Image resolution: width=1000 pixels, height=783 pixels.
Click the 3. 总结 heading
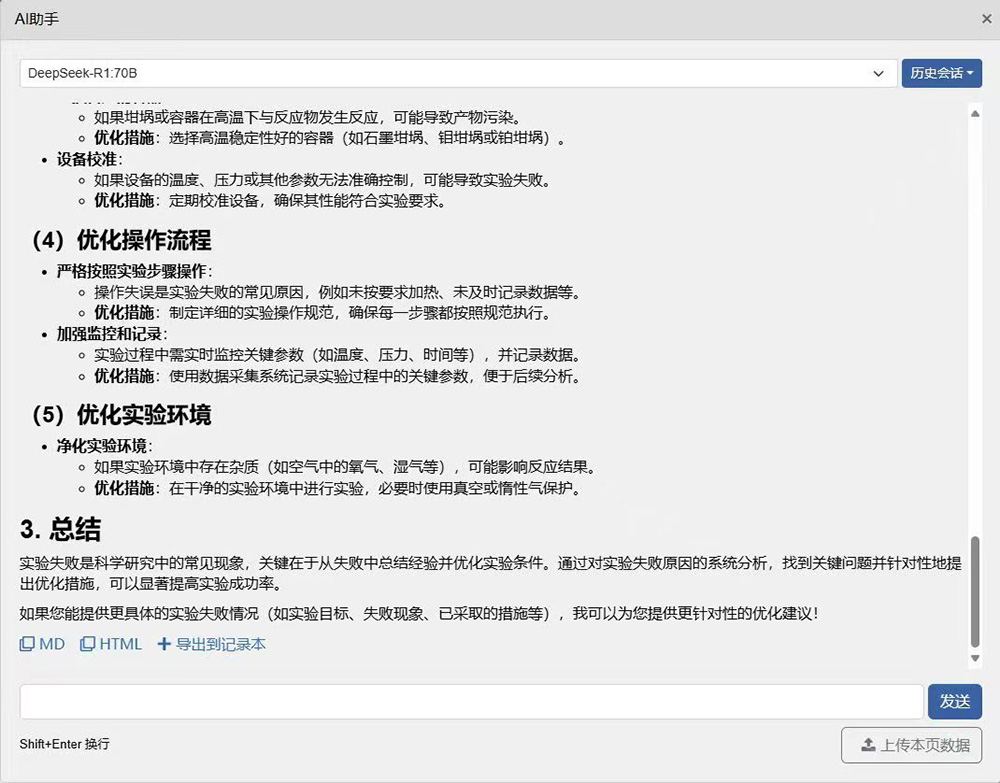(x=61, y=529)
